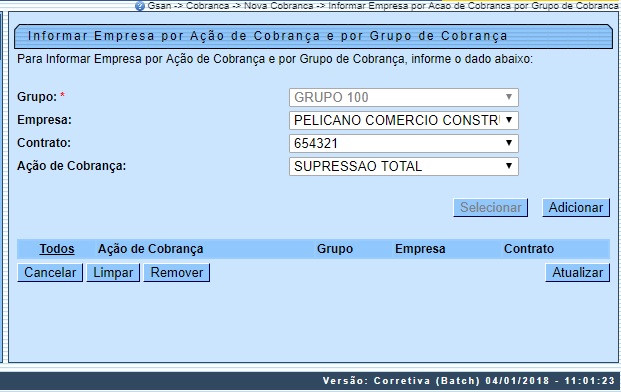Click the Ação de Cobrança column header
Viewport: 621px width, 392px height.
click(x=150, y=249)
